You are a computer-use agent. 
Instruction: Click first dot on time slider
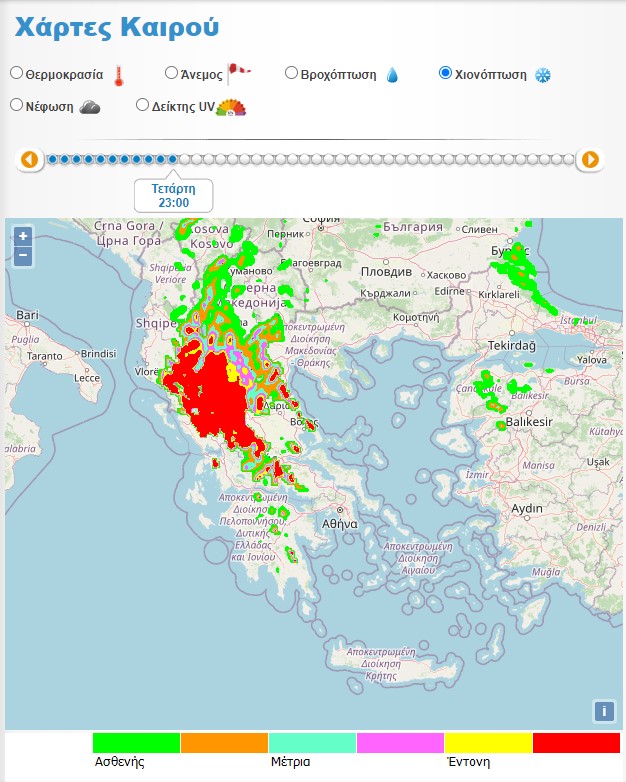click(x=52, y=160)
